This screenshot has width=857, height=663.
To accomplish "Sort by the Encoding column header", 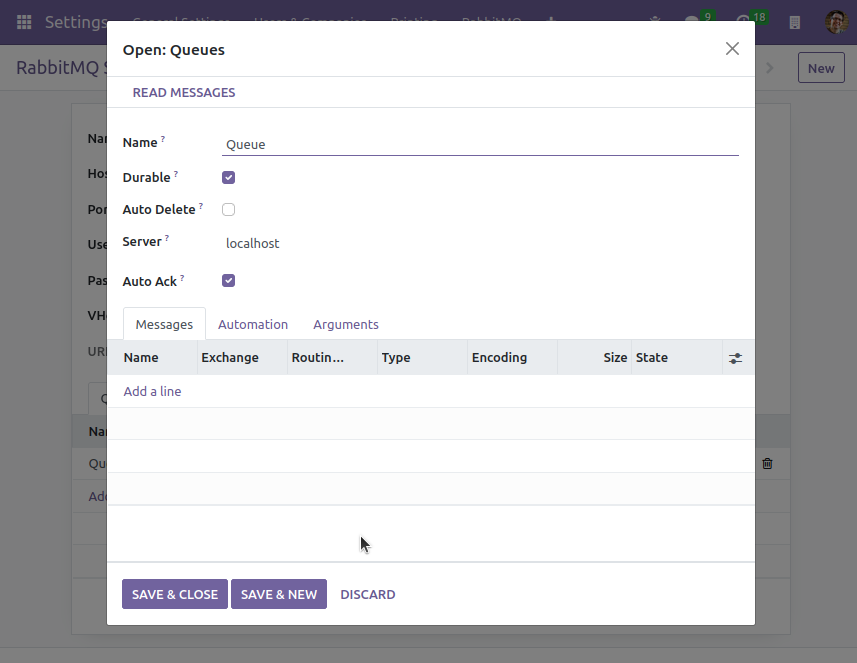I will pyautogui.click(x=513, y=357).
